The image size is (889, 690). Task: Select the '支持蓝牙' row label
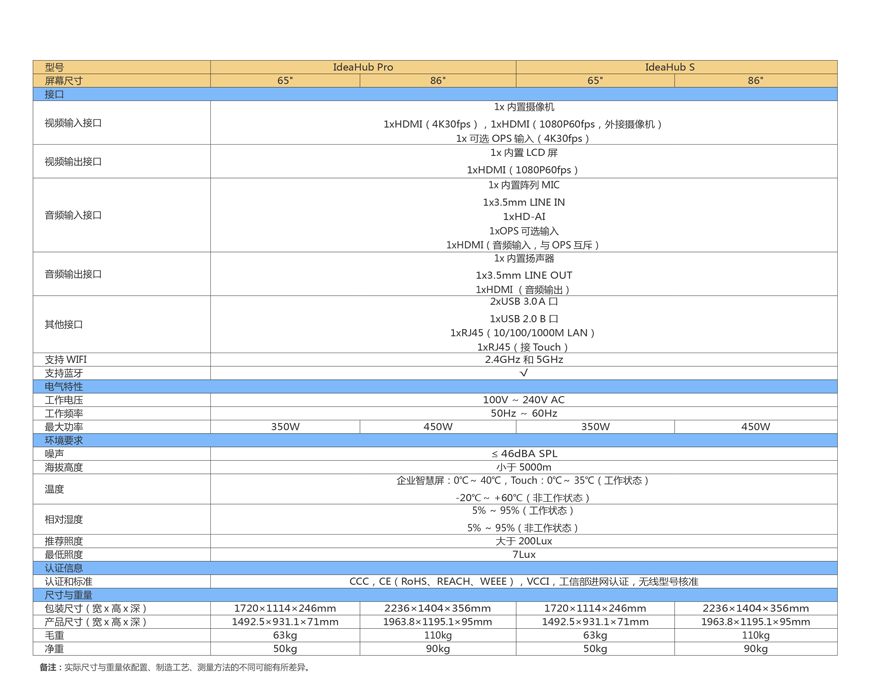click(x=64, y=373)
